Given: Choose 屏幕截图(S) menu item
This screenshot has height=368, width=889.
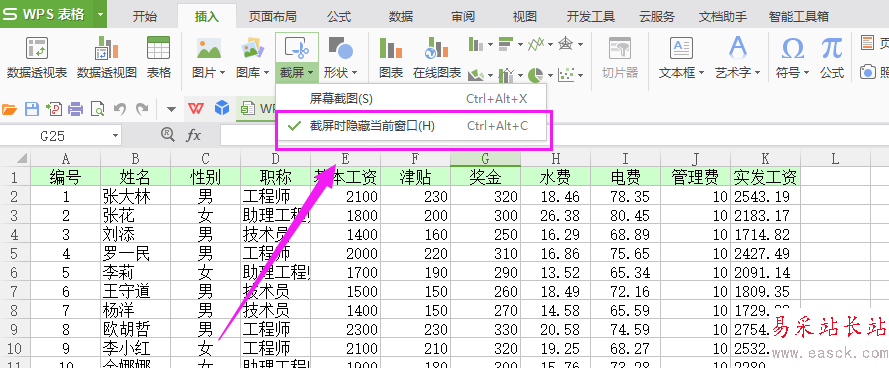Looking at the screenshot, I should click(x=412, y=99).
